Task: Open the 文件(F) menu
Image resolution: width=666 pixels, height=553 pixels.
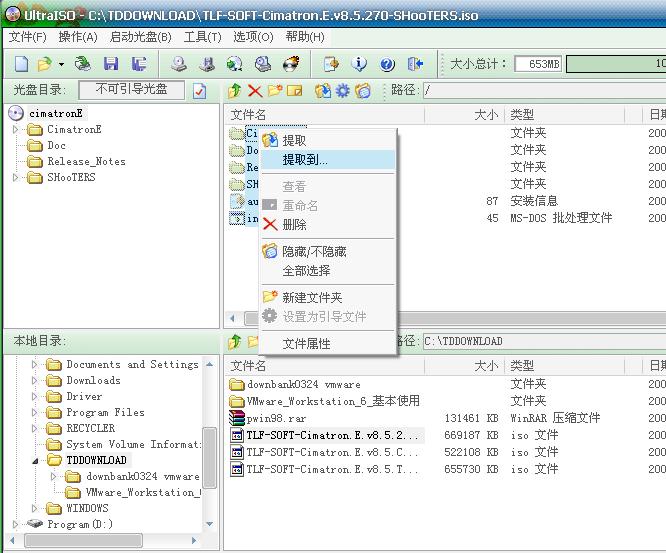Action: 28,37
